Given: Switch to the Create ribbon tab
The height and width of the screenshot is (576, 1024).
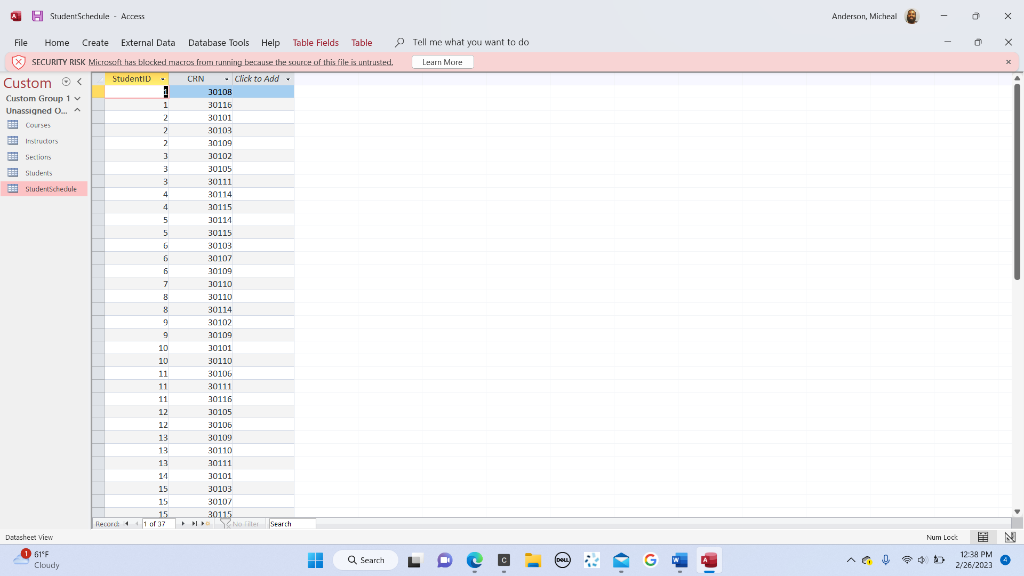Looking at the screenshot, I should tap(95, 42).
